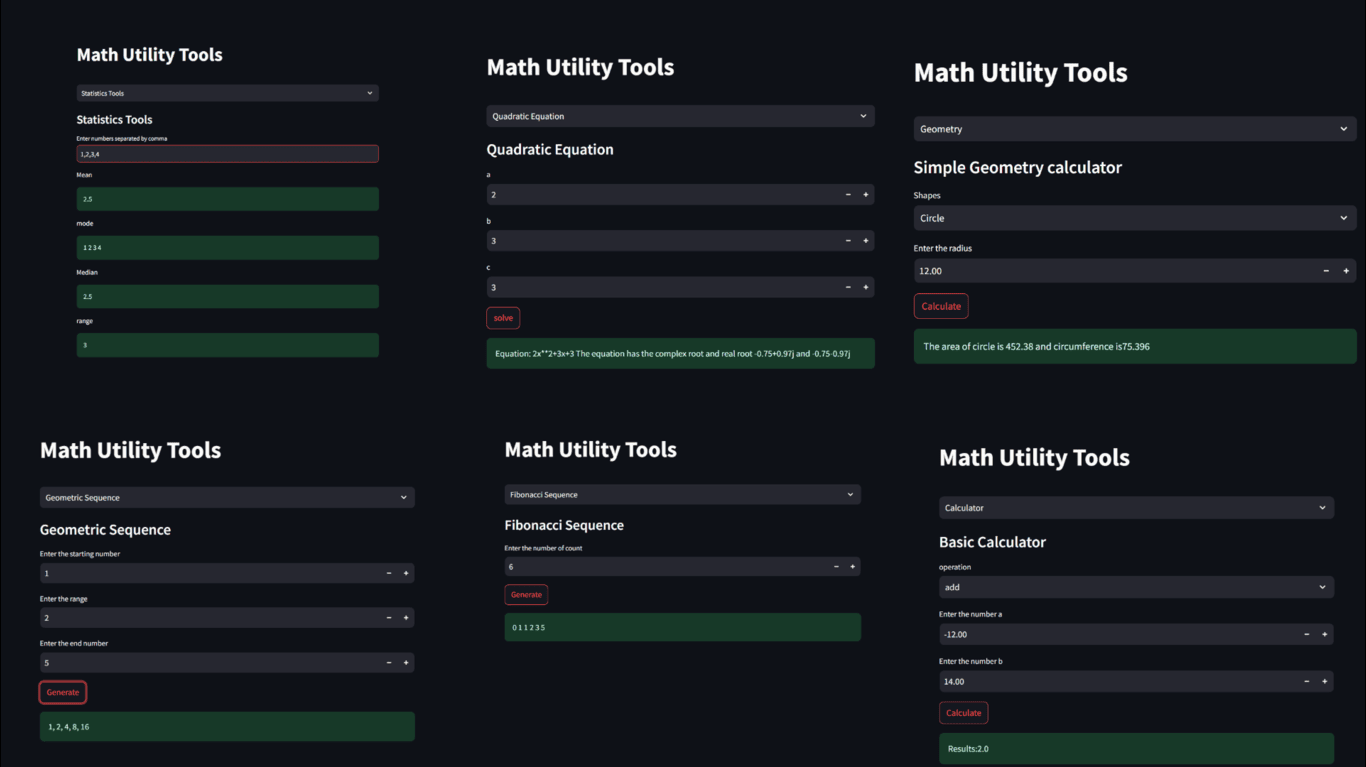Viewport: 1366px width, 767px height.
Task: Increase Fibonacci count with plus
Action: (x=853, y=567)
